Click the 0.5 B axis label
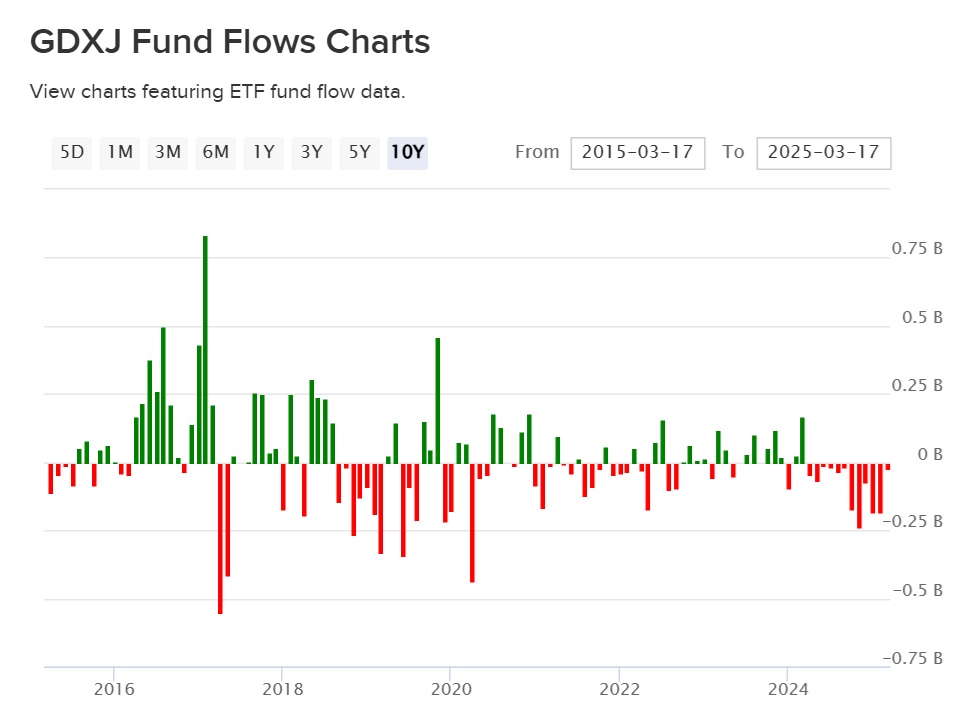Screen dimensions: 969x727 pos(922,317)
